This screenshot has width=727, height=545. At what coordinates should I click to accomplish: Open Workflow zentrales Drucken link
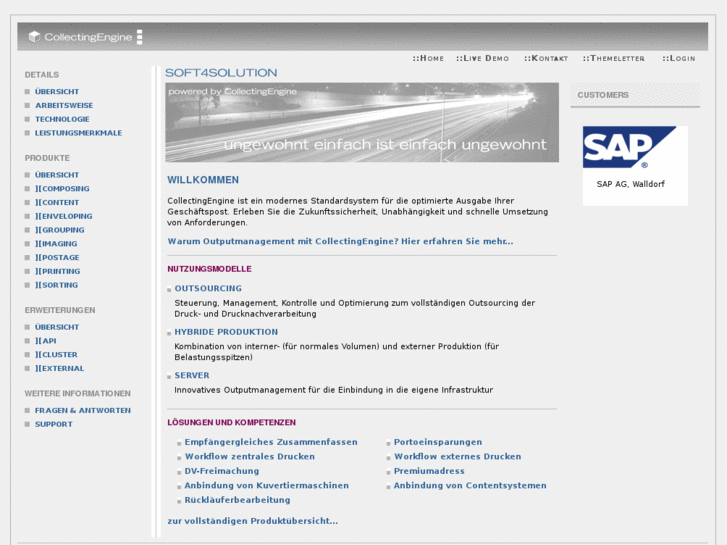click(x=250, y=456)
